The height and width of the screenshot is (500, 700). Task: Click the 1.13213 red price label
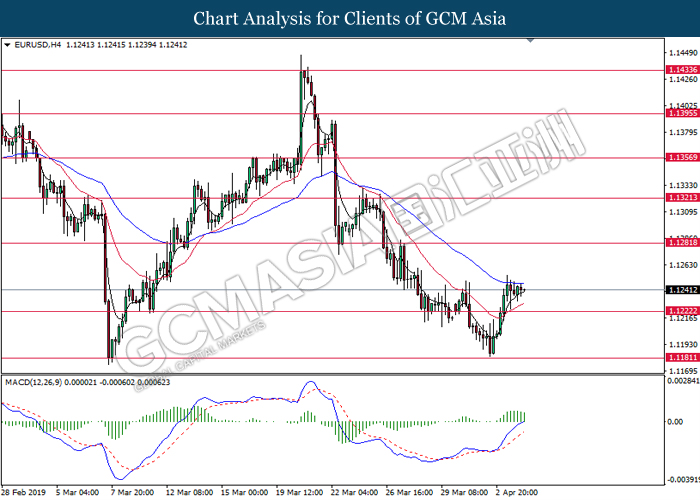[682, 197]
